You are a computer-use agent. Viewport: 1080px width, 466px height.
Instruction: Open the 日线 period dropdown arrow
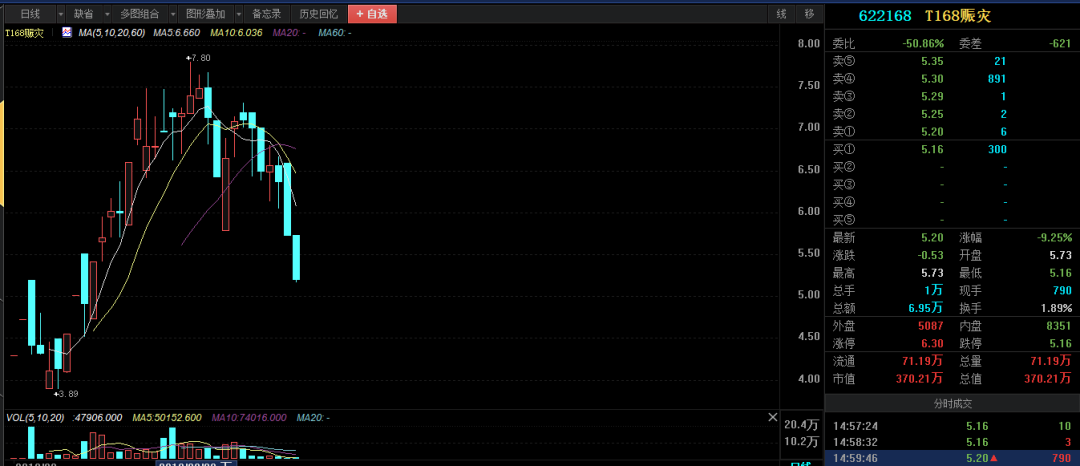tap(61, 14)
